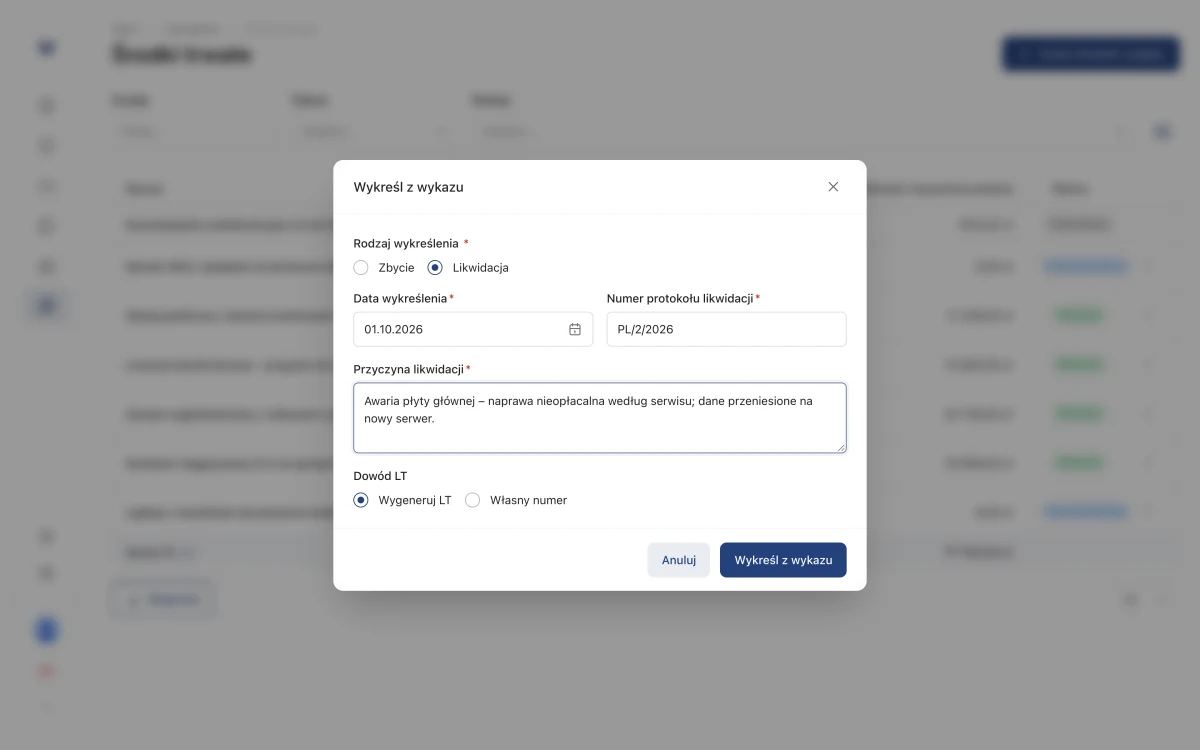Click the blurred logo atop the sidebar
The width and height of the screenshot is (1200, 750).
(46, 47)
